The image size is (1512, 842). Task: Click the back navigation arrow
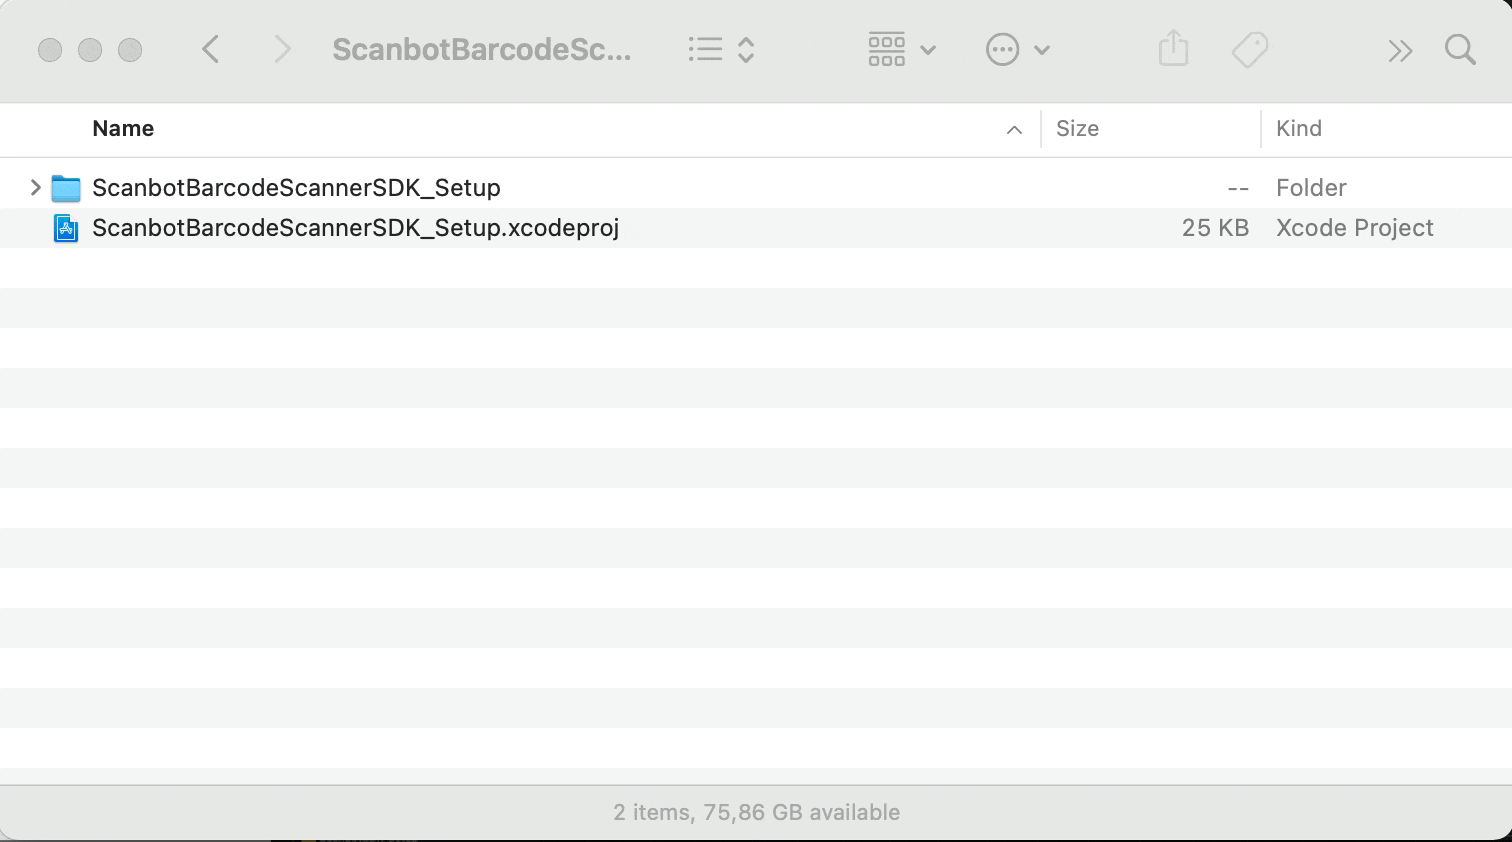click(211, 49)
